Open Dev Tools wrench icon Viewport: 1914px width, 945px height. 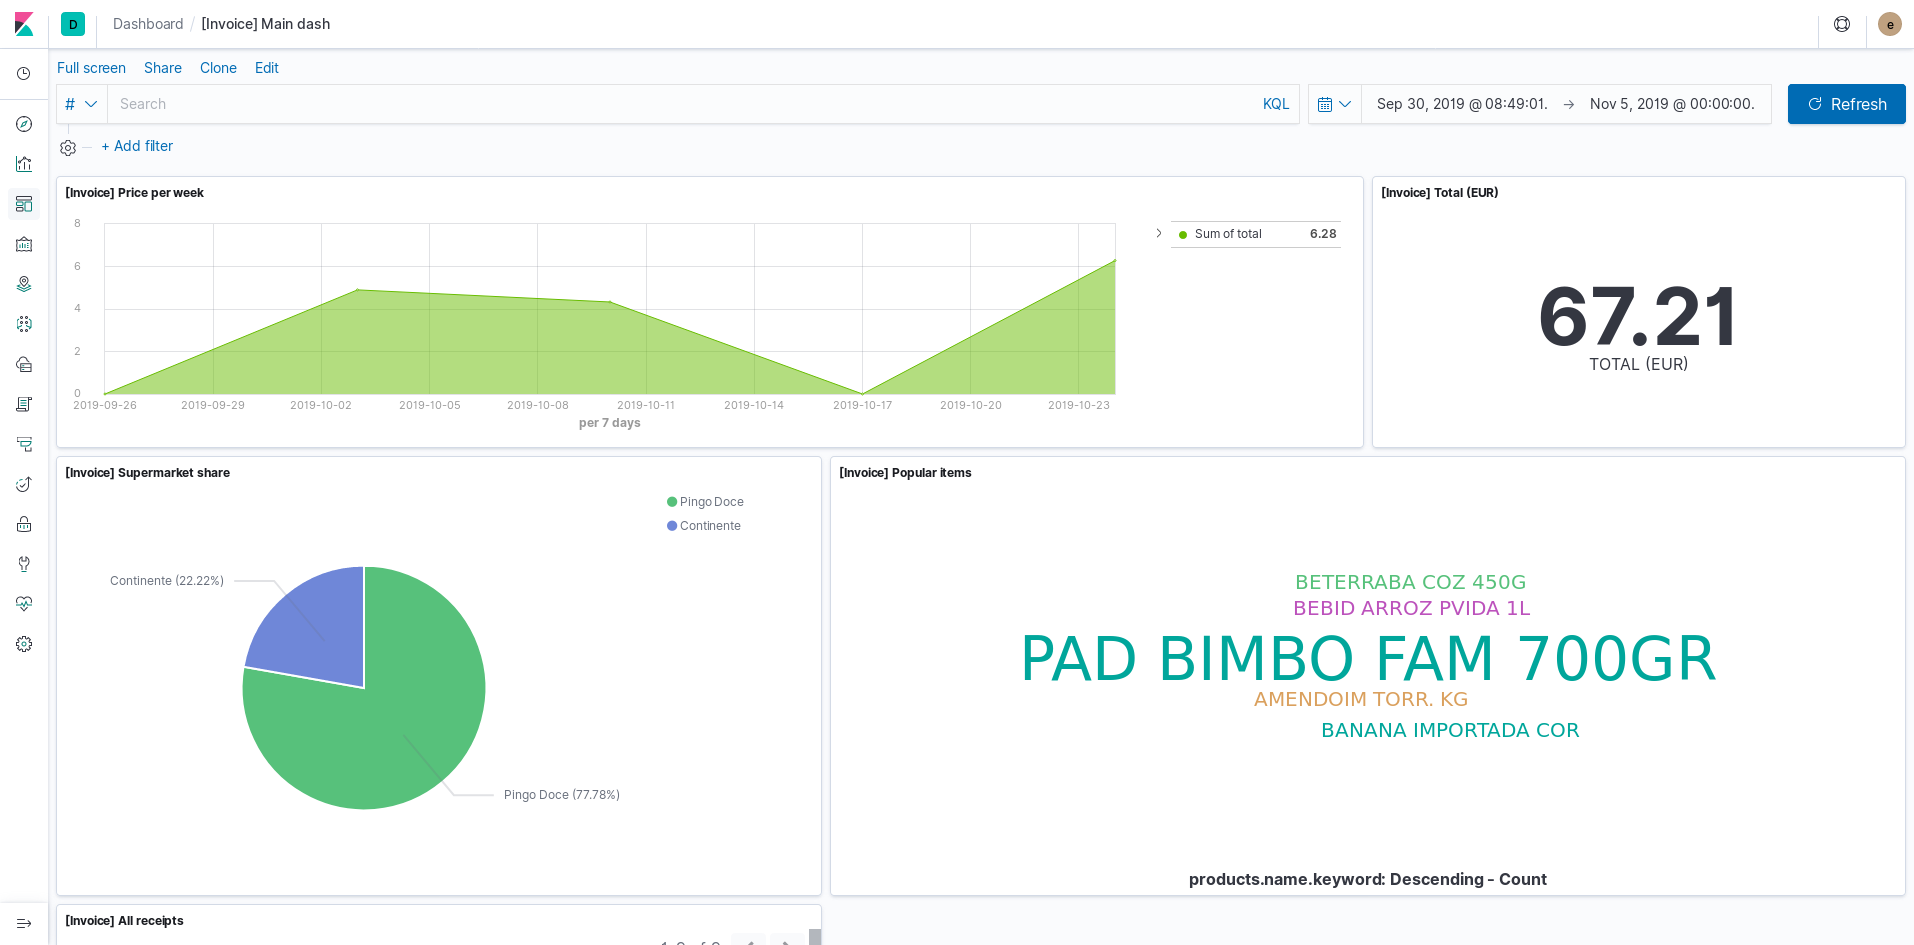(x=24, y=564)
